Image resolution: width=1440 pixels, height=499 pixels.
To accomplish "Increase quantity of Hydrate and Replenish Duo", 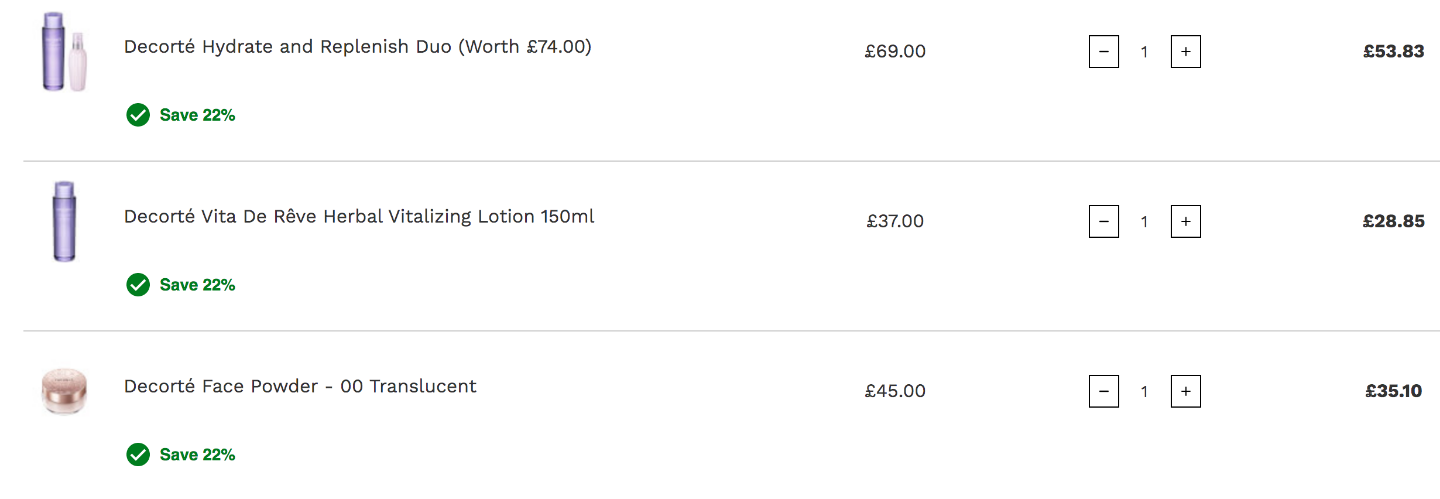I will click(x=1185, y=51).
